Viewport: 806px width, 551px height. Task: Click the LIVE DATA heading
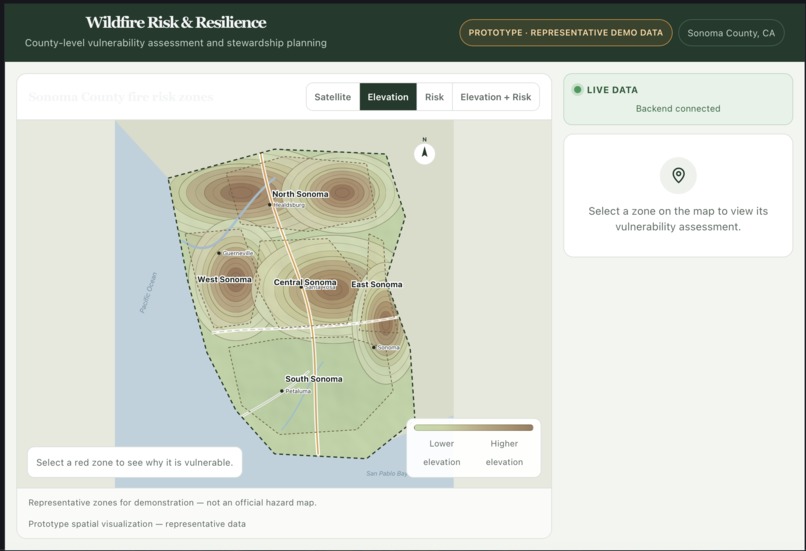point(612,90)
